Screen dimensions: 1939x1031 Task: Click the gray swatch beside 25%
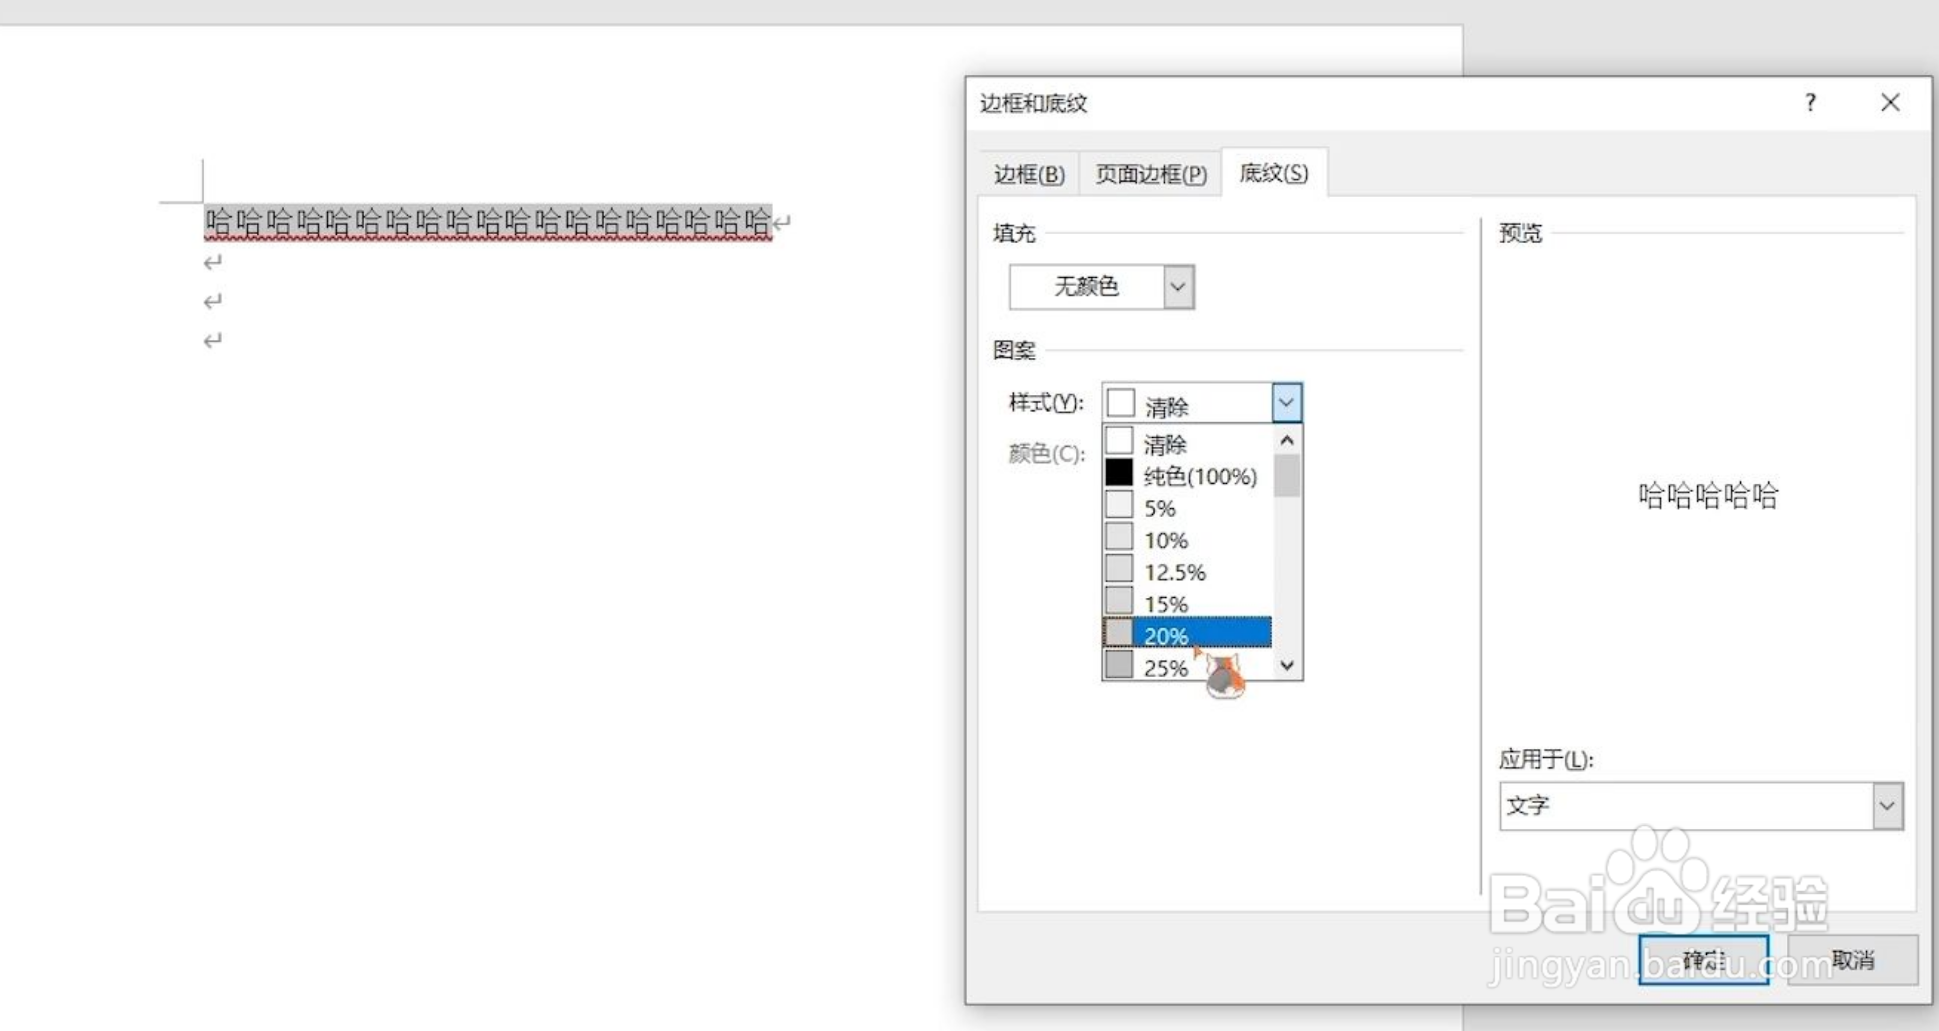click(1119, 664)
